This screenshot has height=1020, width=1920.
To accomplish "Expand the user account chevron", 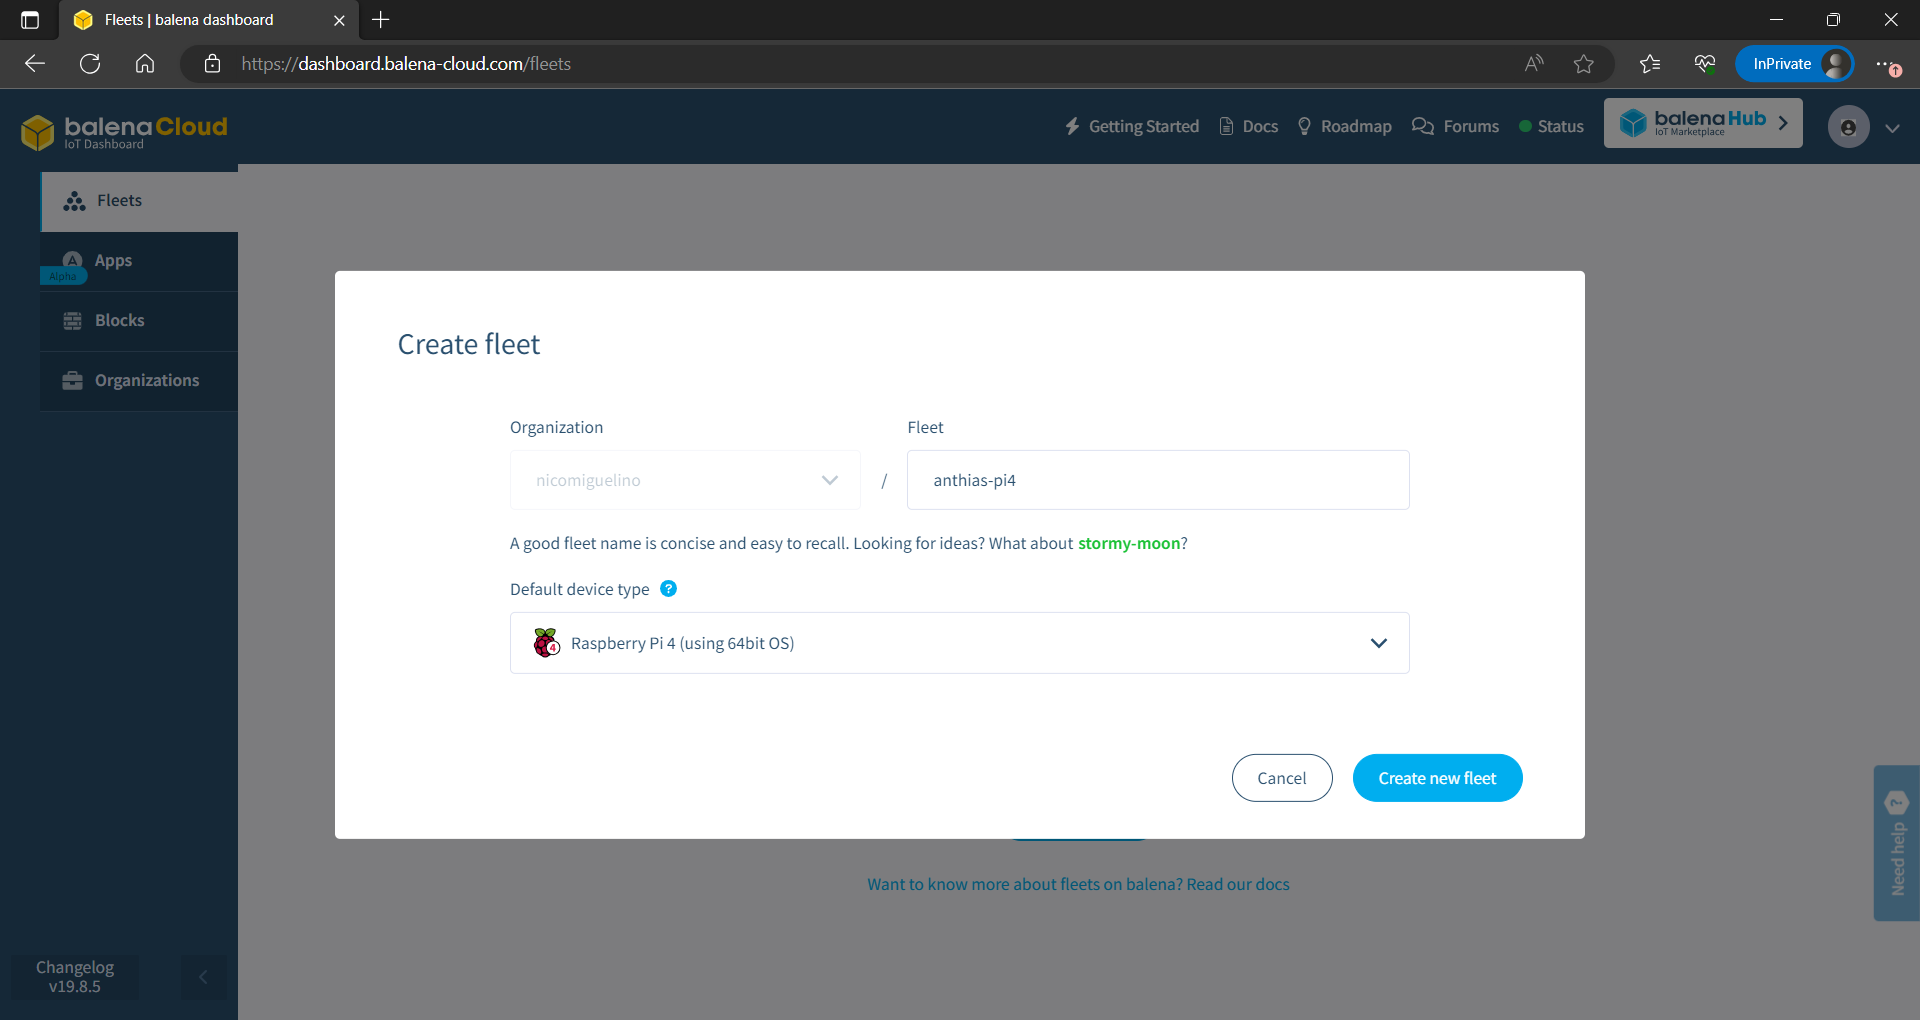I will 1892,128.
